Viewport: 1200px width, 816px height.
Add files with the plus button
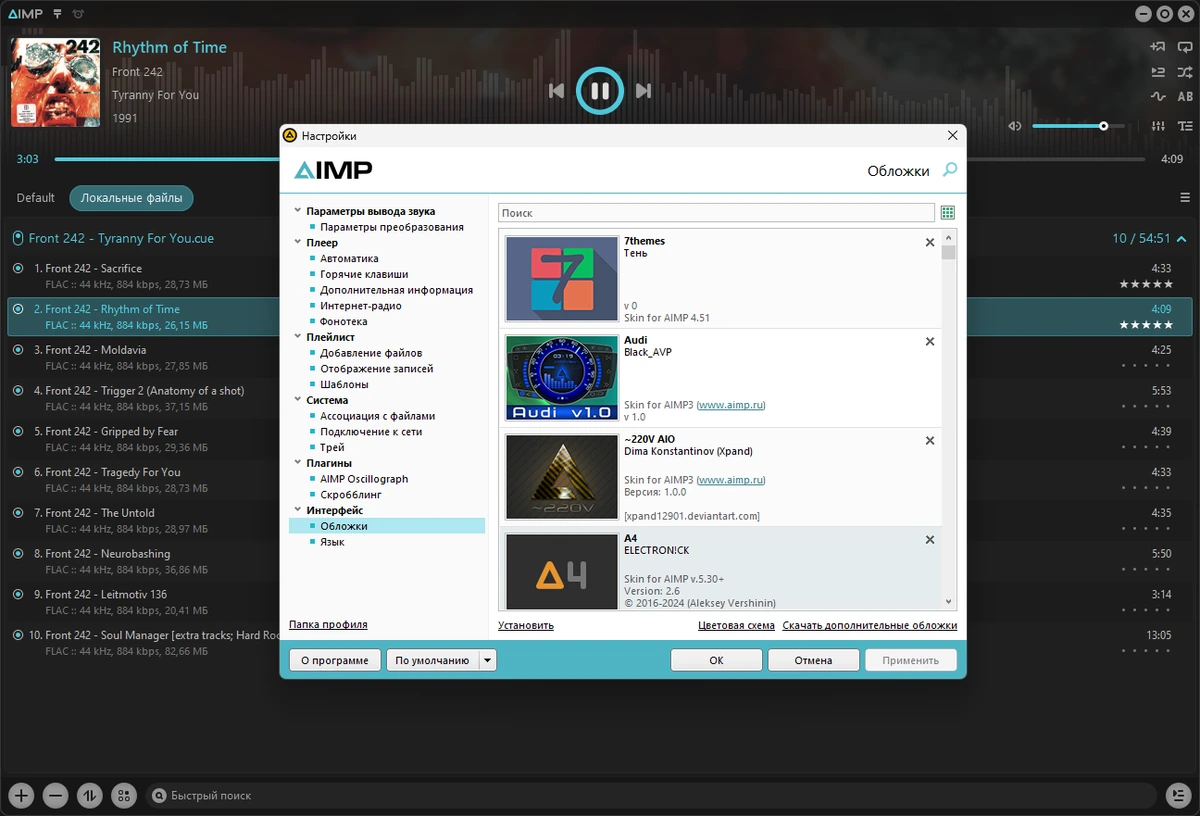point(21,796)
